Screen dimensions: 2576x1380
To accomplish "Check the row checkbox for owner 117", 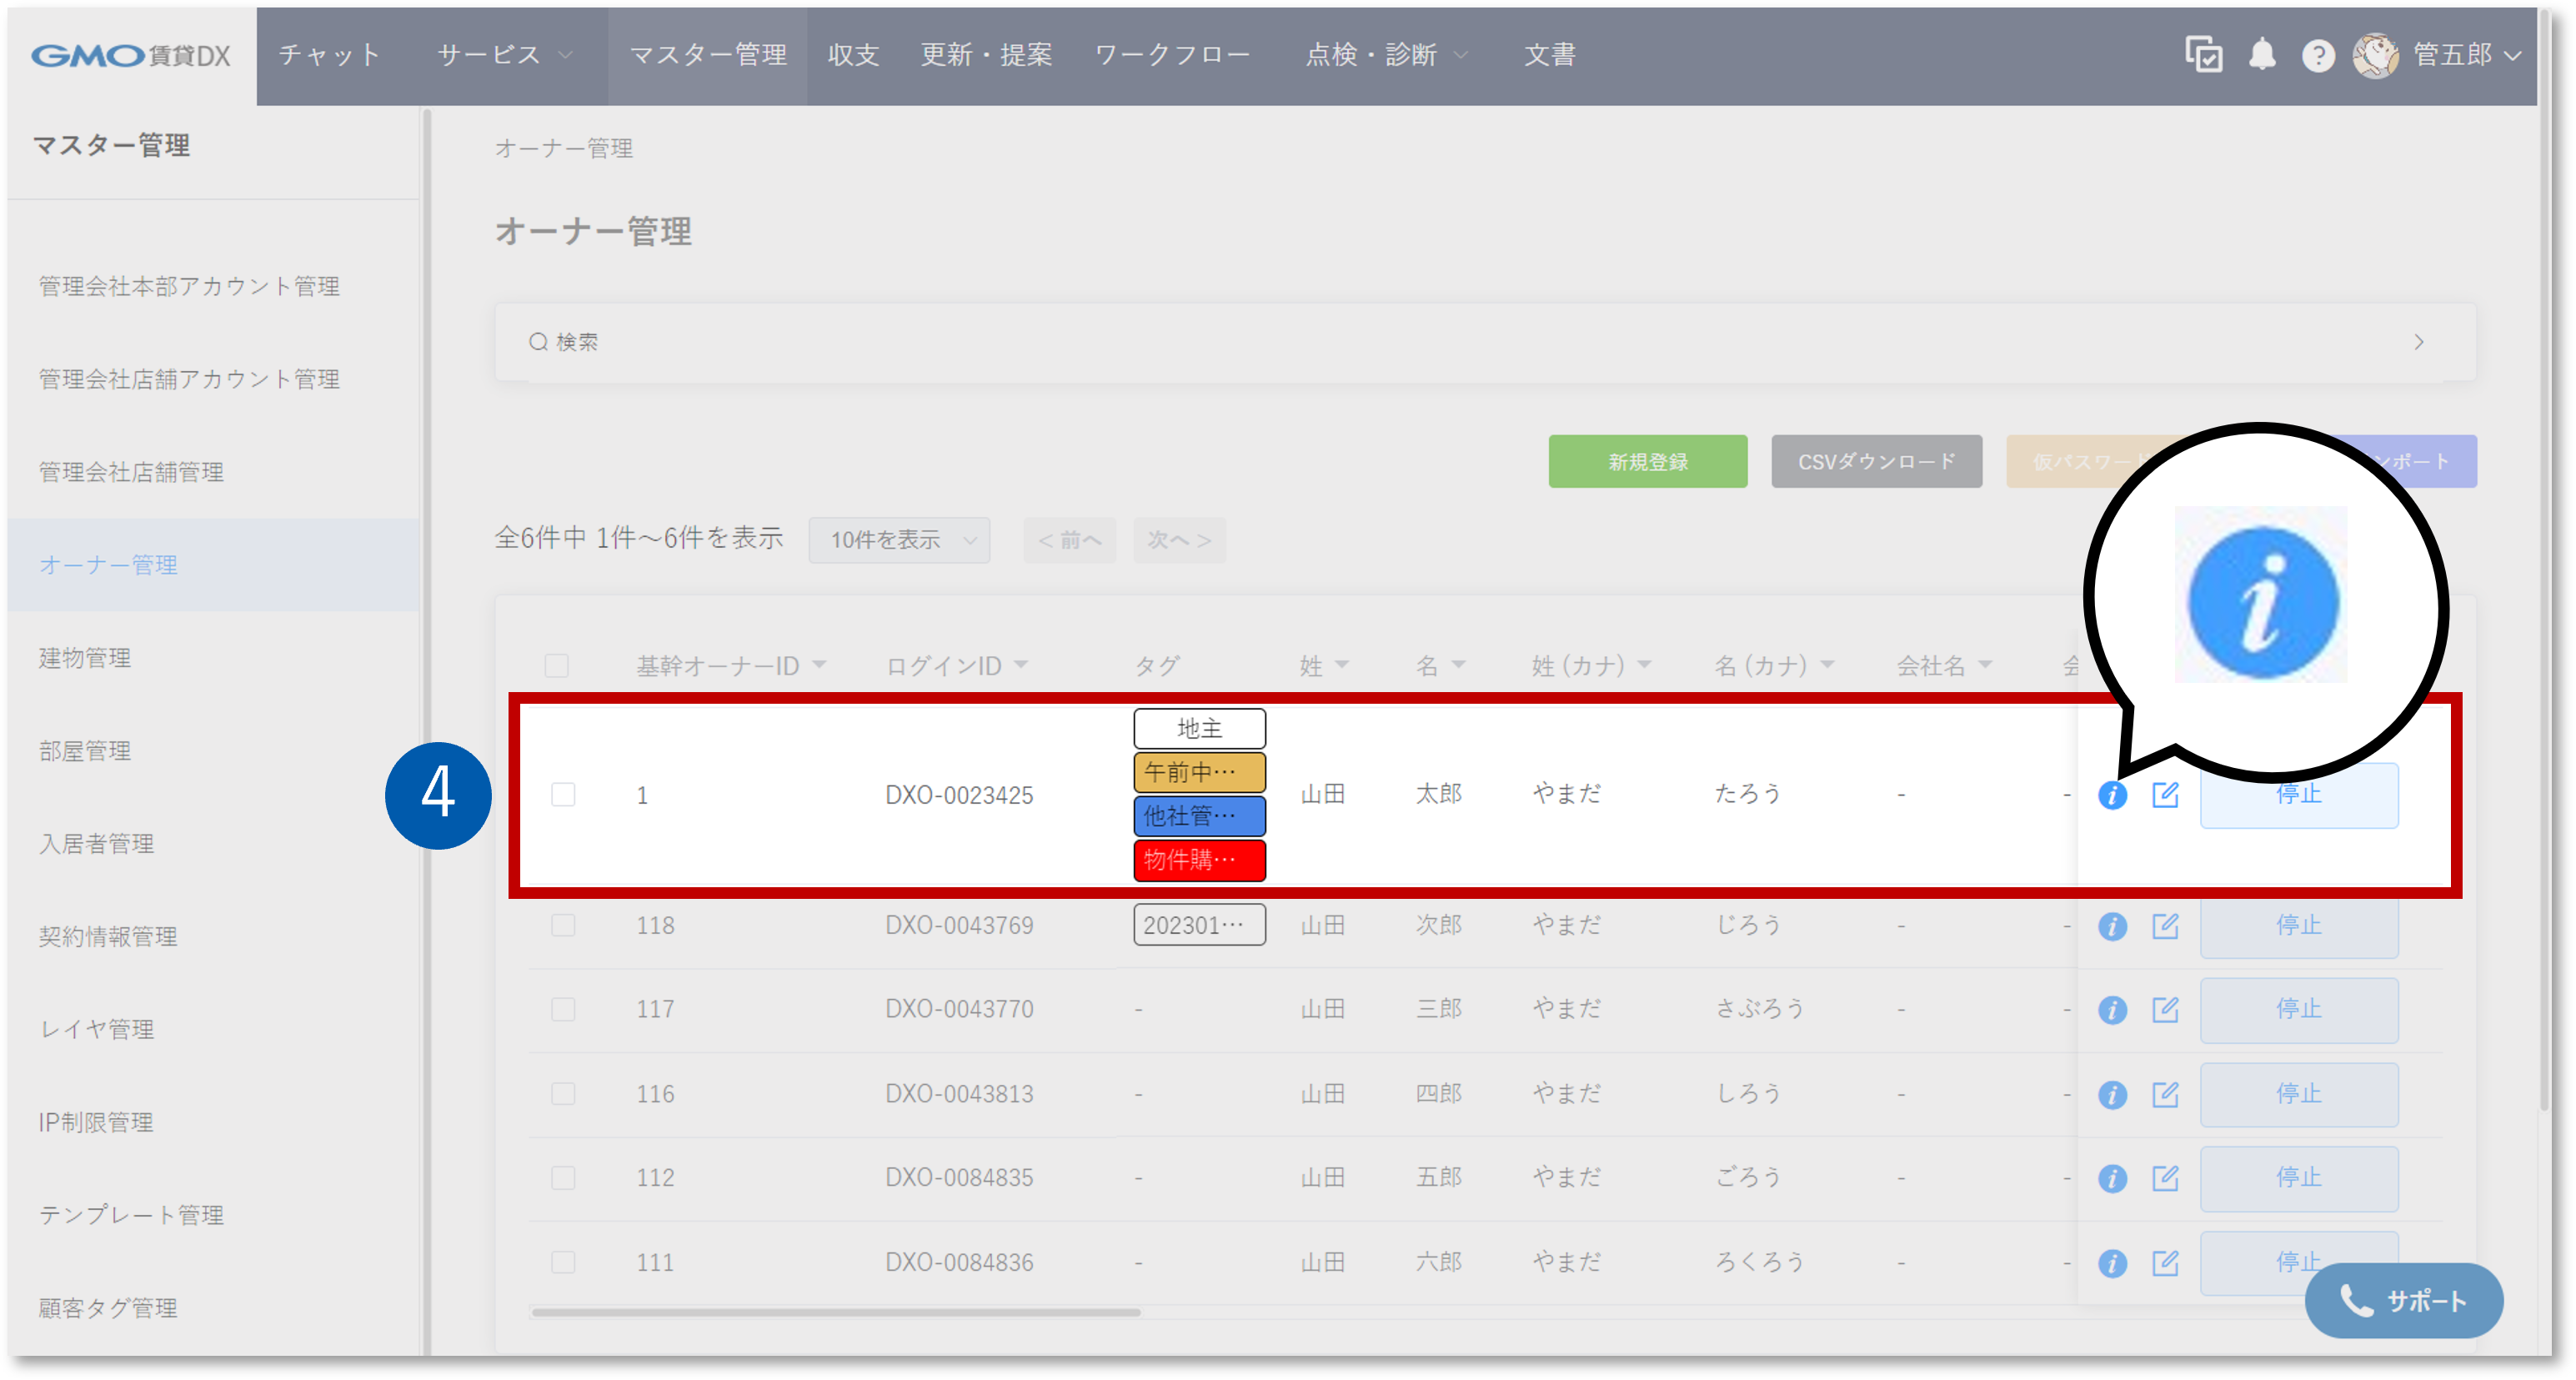I will point(563,1009).
